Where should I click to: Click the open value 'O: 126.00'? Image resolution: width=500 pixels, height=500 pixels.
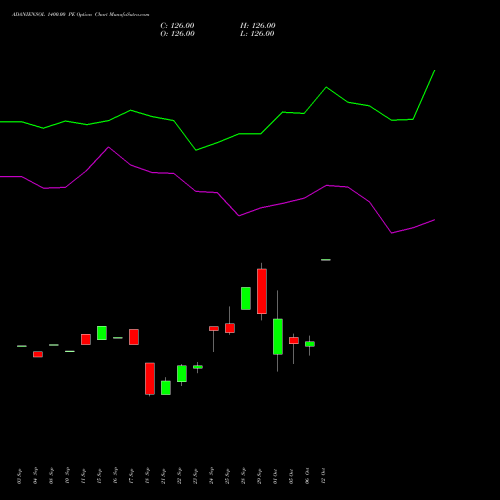click(177, 34)
